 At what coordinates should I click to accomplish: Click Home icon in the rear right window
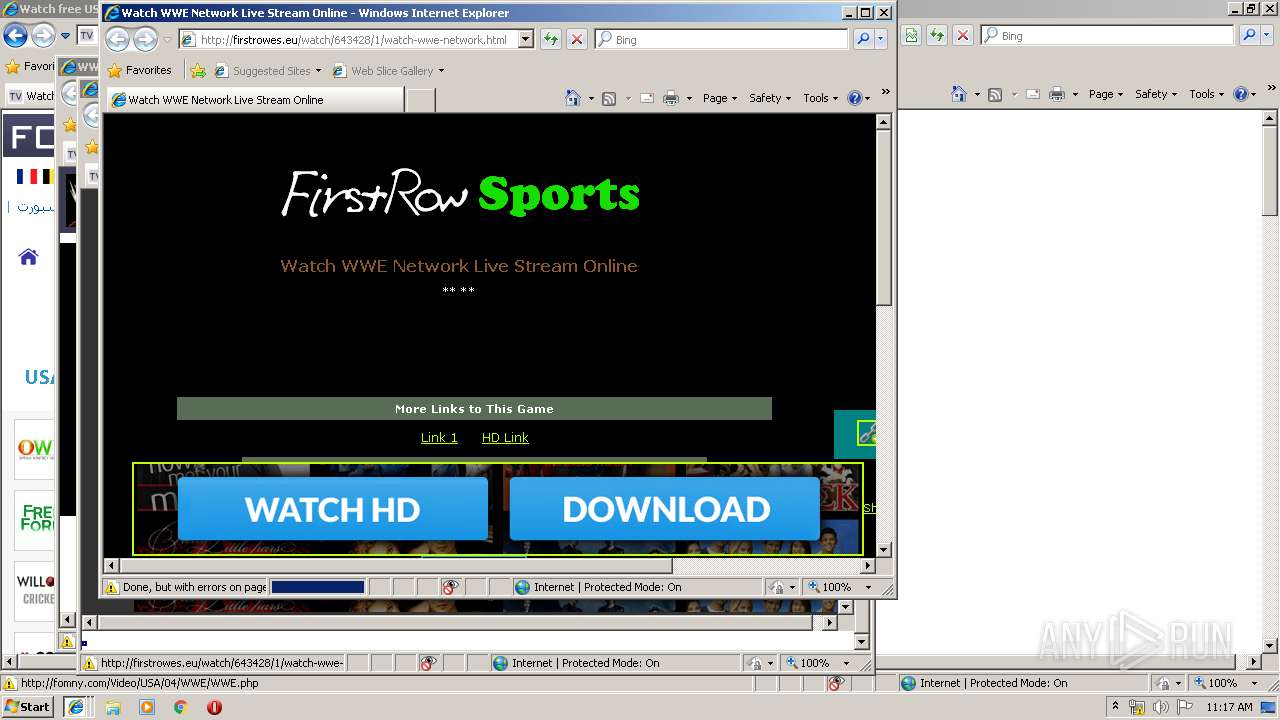[x=959, y=94]
